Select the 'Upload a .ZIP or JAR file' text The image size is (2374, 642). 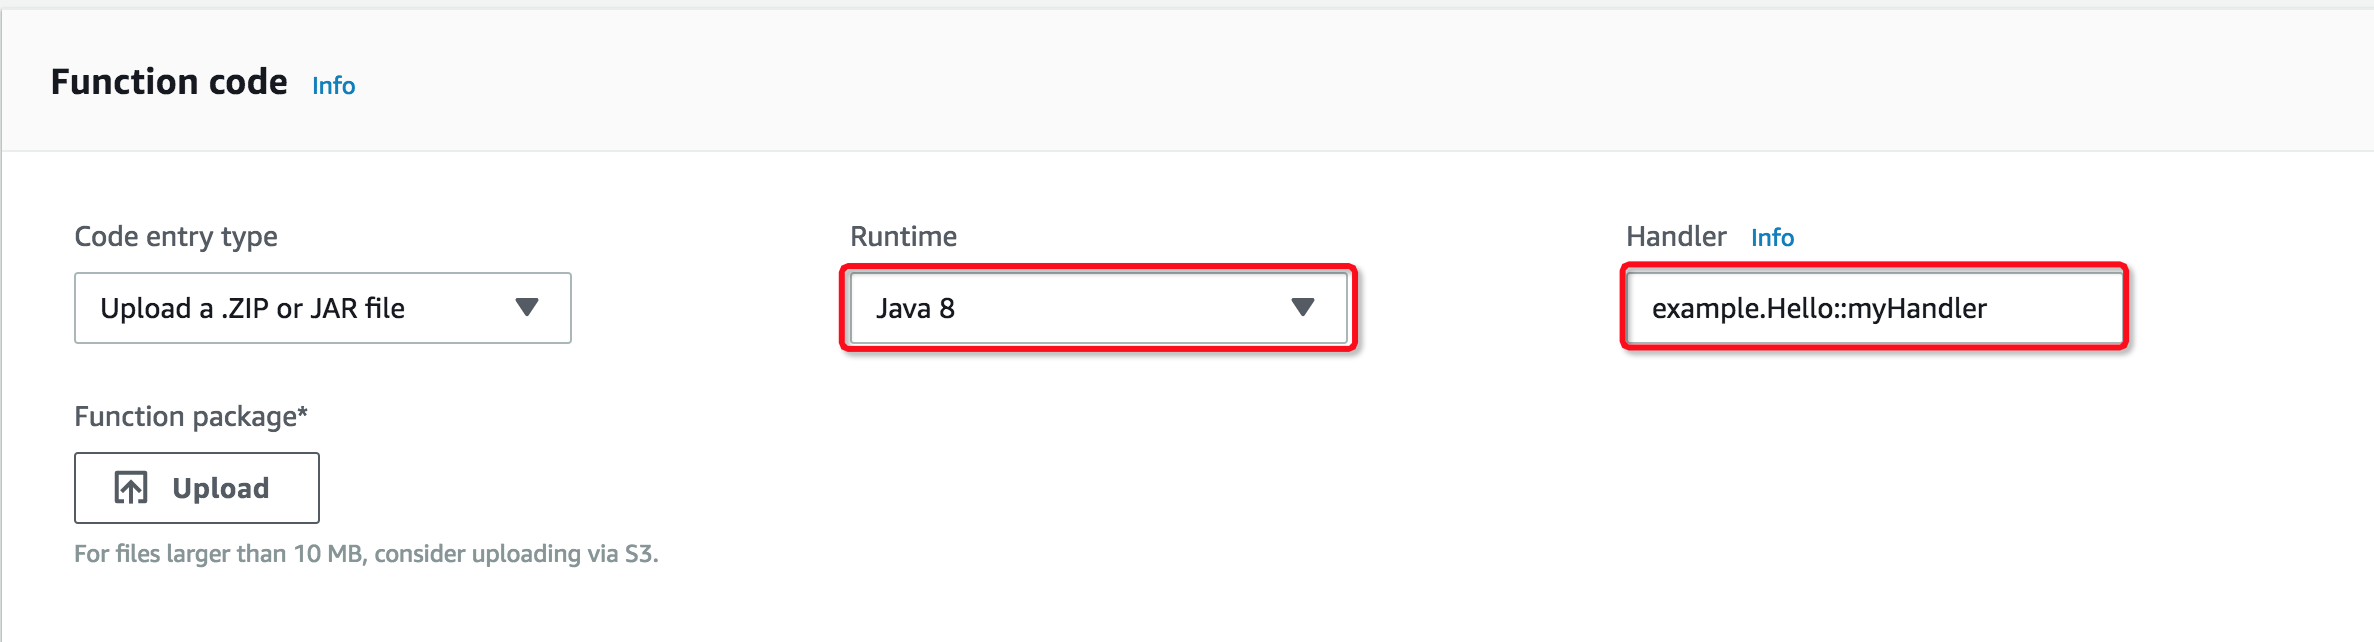(x=252, y=308)
